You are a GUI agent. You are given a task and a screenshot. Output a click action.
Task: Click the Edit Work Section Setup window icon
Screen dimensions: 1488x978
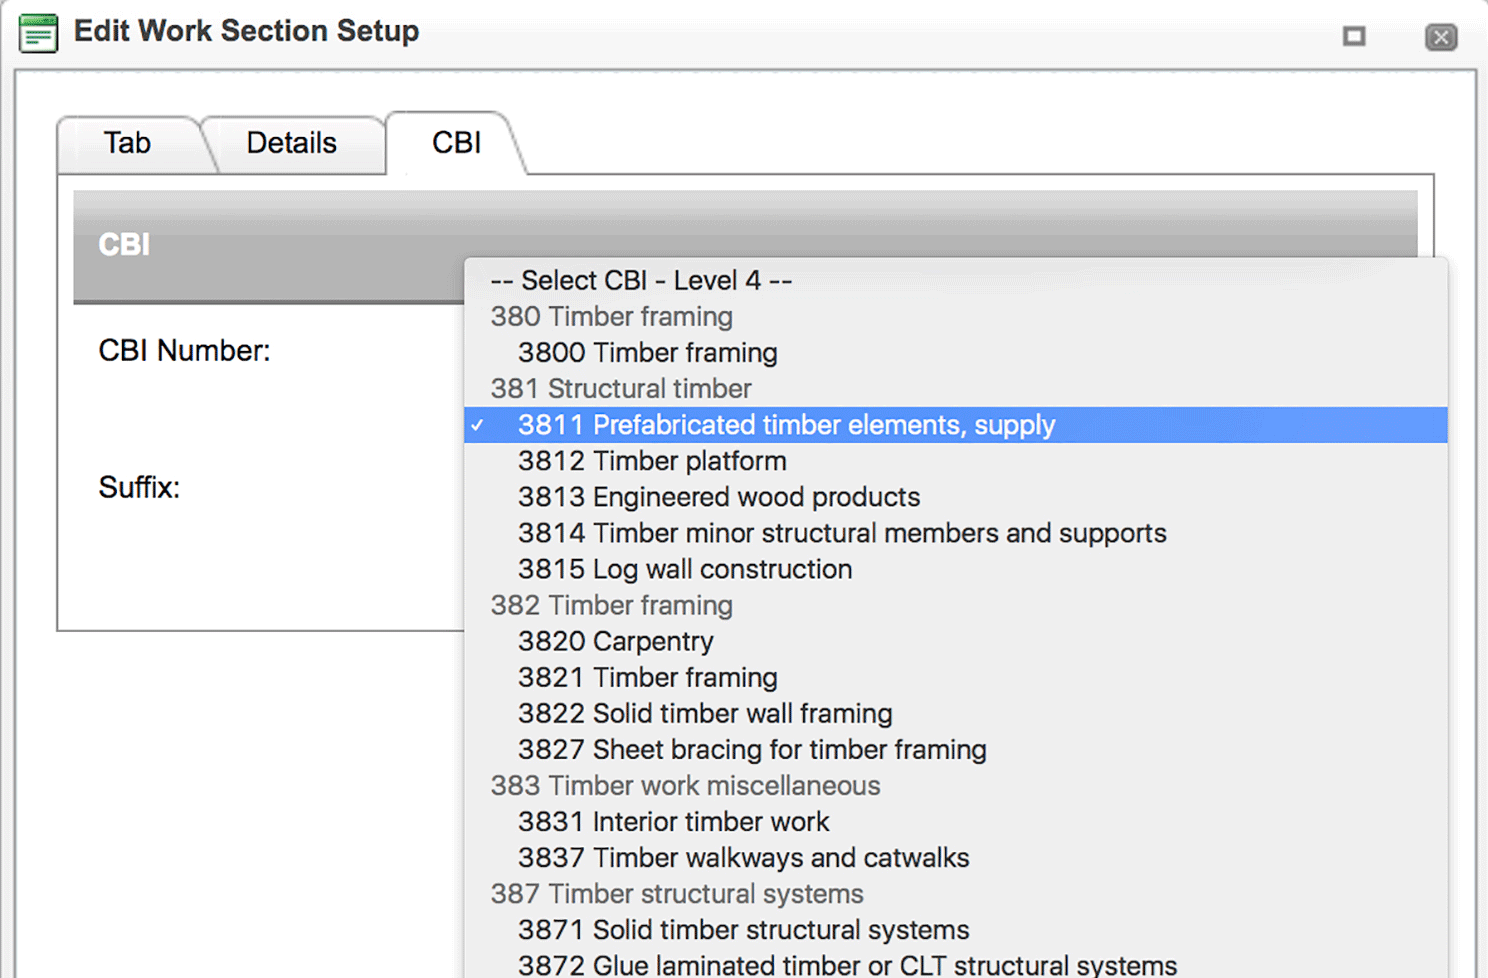click(x=38, y=32)
